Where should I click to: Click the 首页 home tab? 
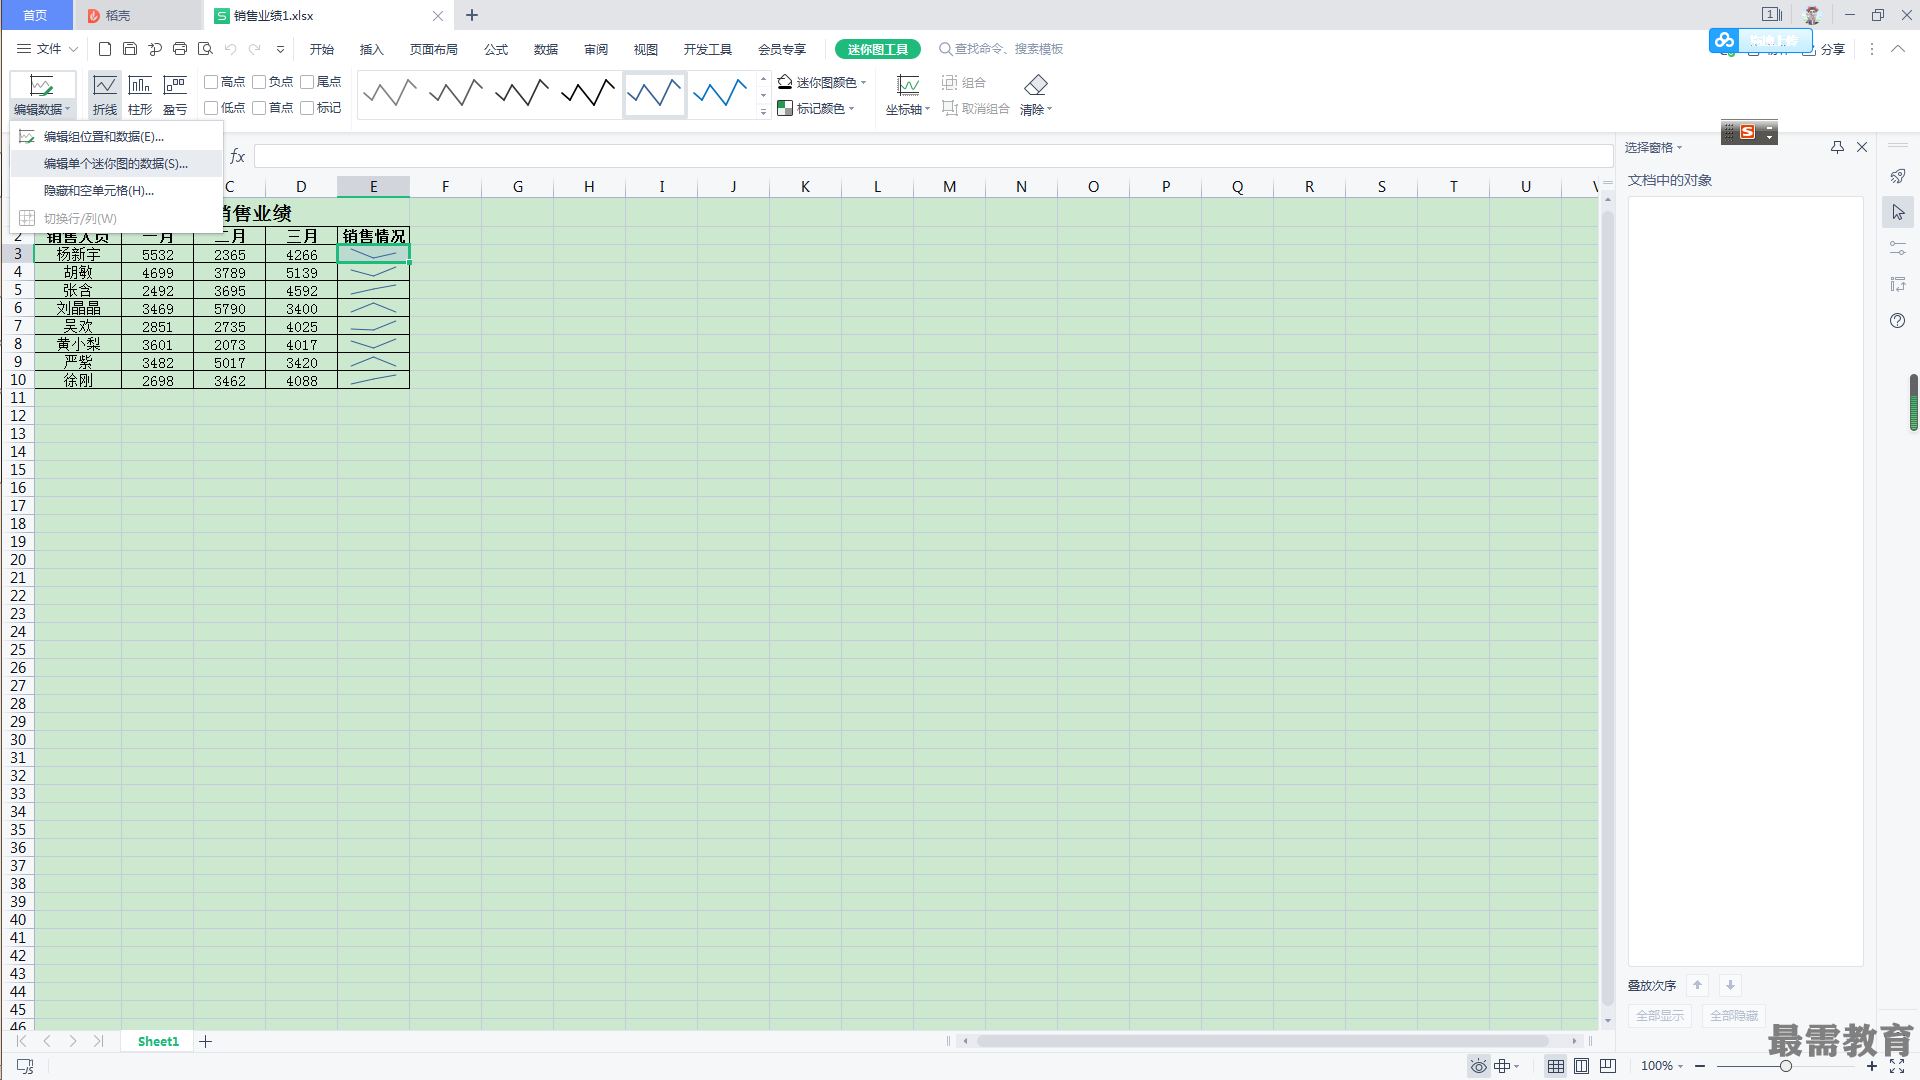[x=35, y=15]
